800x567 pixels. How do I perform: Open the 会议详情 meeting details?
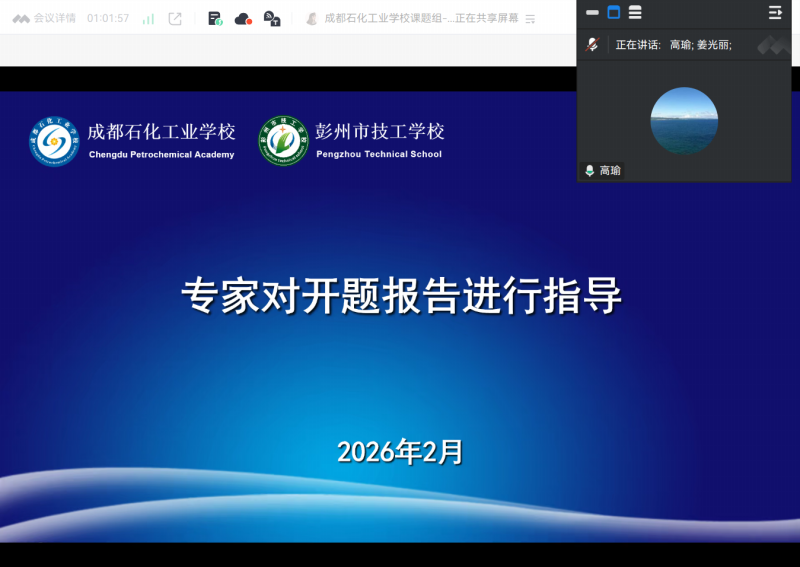tap(55, 18)
